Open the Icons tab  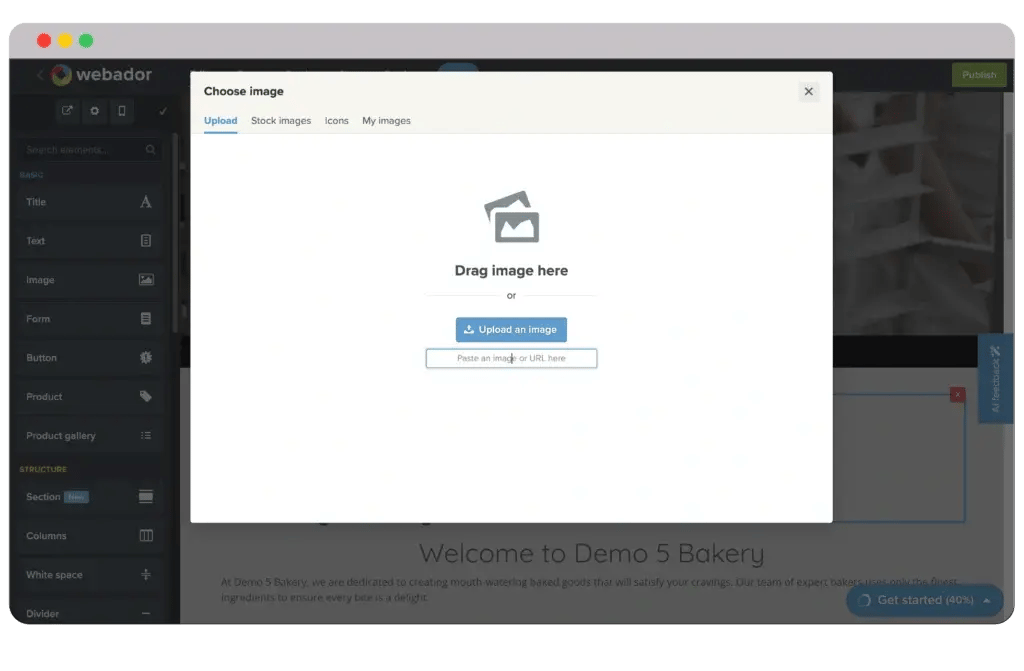[x=337, y=121]
